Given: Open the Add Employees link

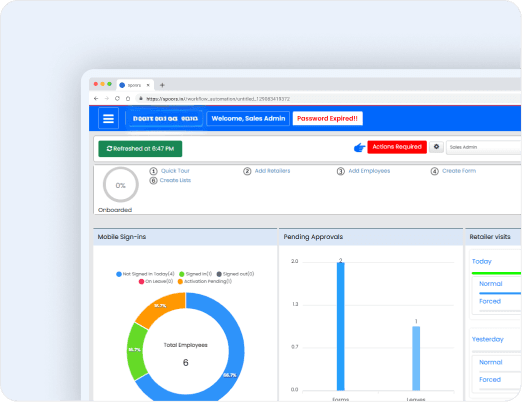Looking at the screenshot, I should [369, 171].
